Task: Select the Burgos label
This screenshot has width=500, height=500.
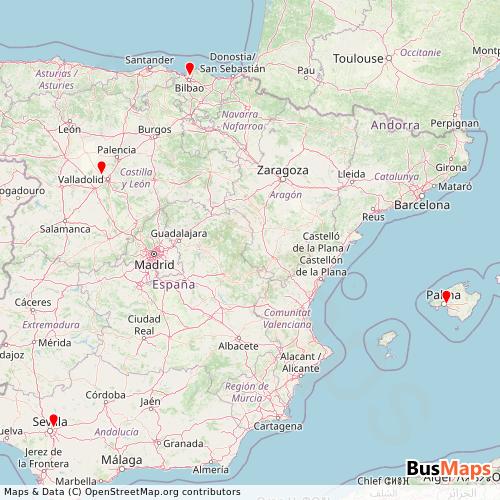Action: point(155,130)
